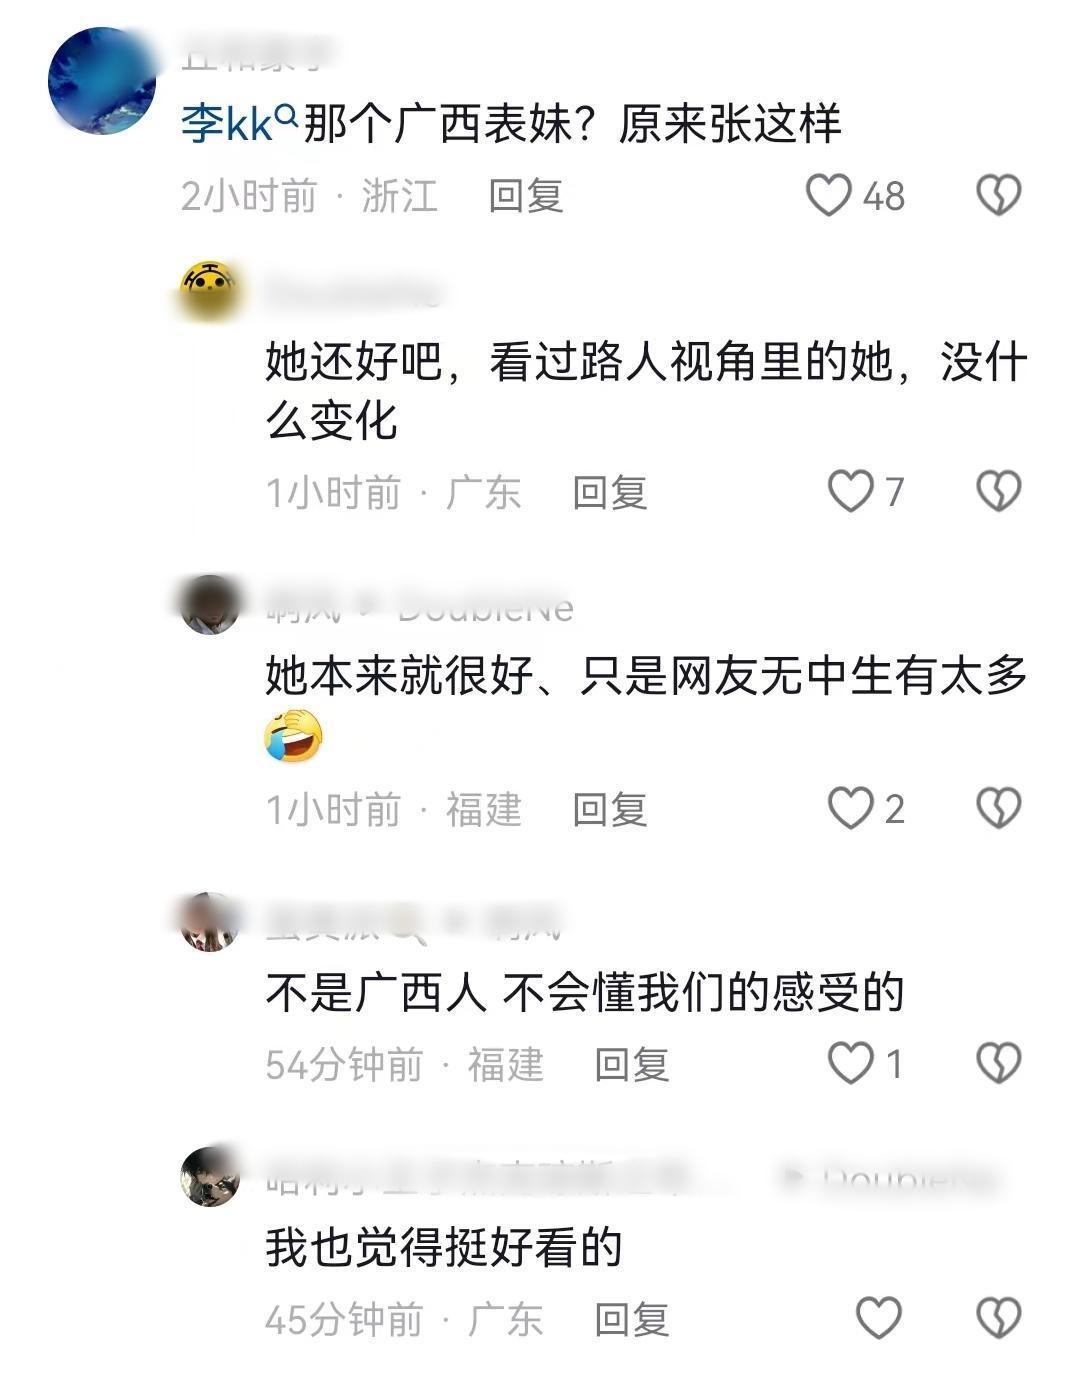The image size is (1080, 1385).
Task: Open the blue sky avatar profile
Action: click(x=102, y=81)
